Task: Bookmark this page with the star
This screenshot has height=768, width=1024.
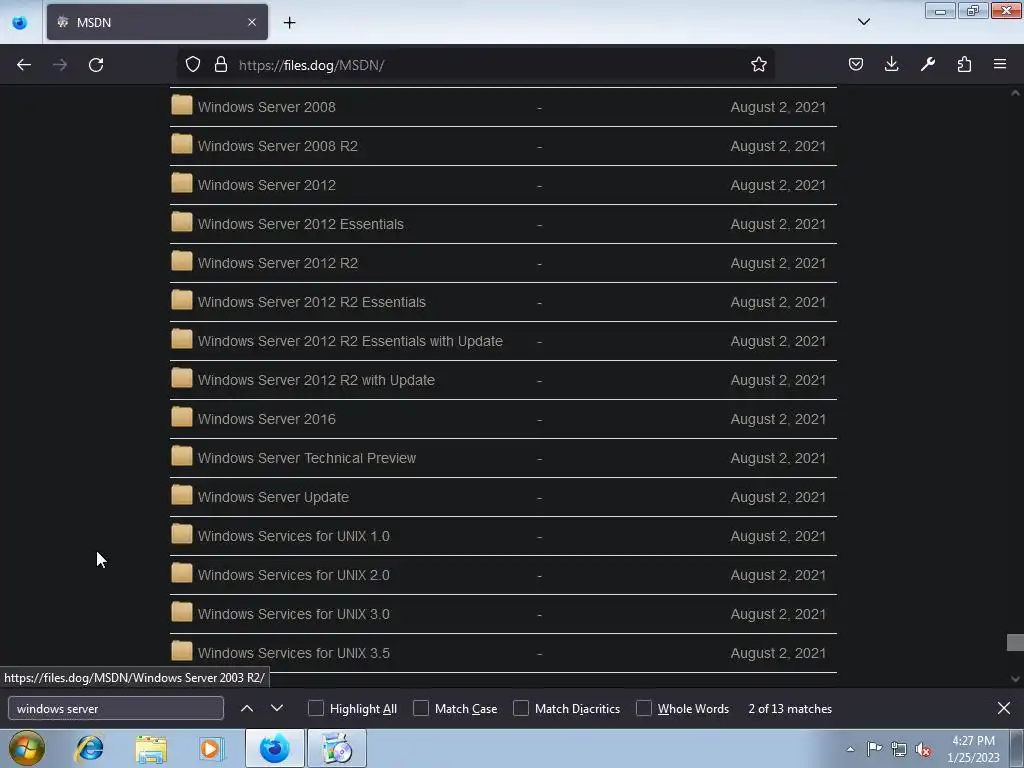Action: 758,65
